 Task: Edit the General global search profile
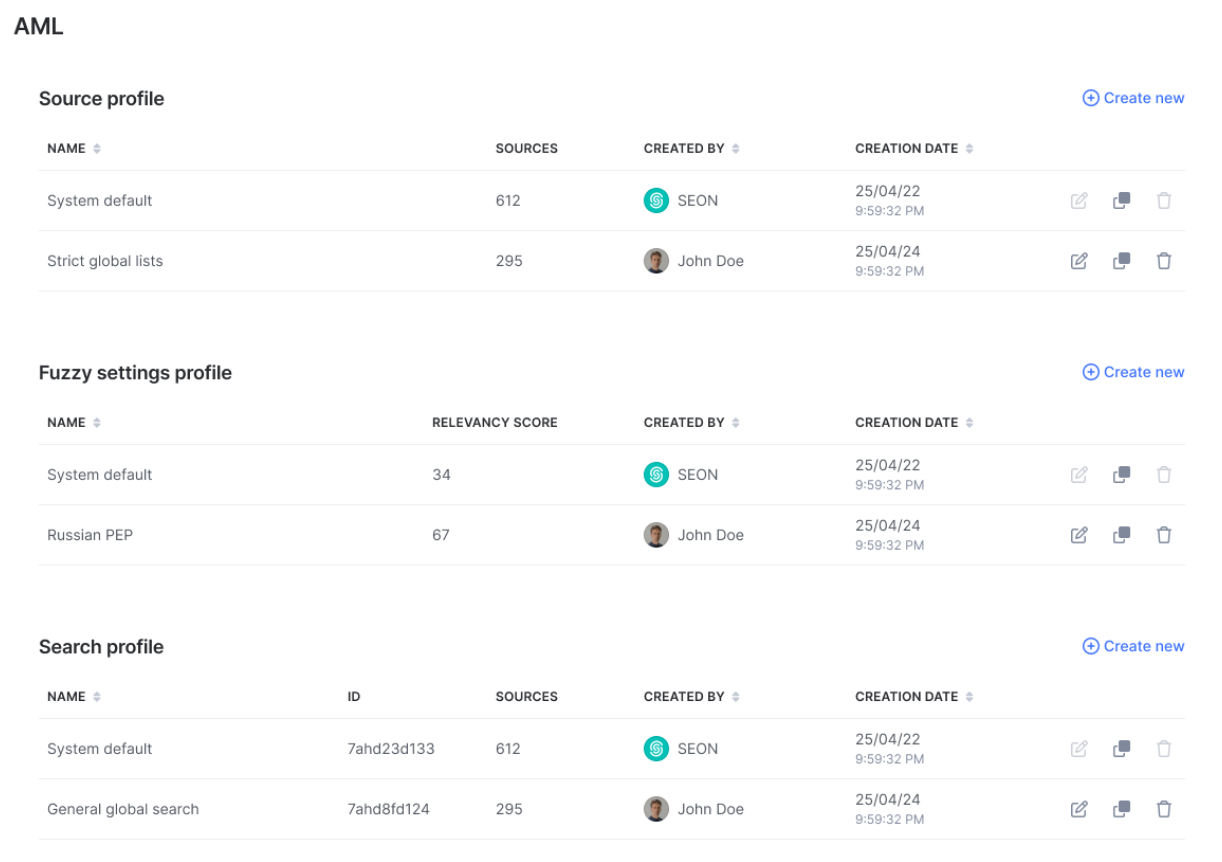pos(1079,809)
